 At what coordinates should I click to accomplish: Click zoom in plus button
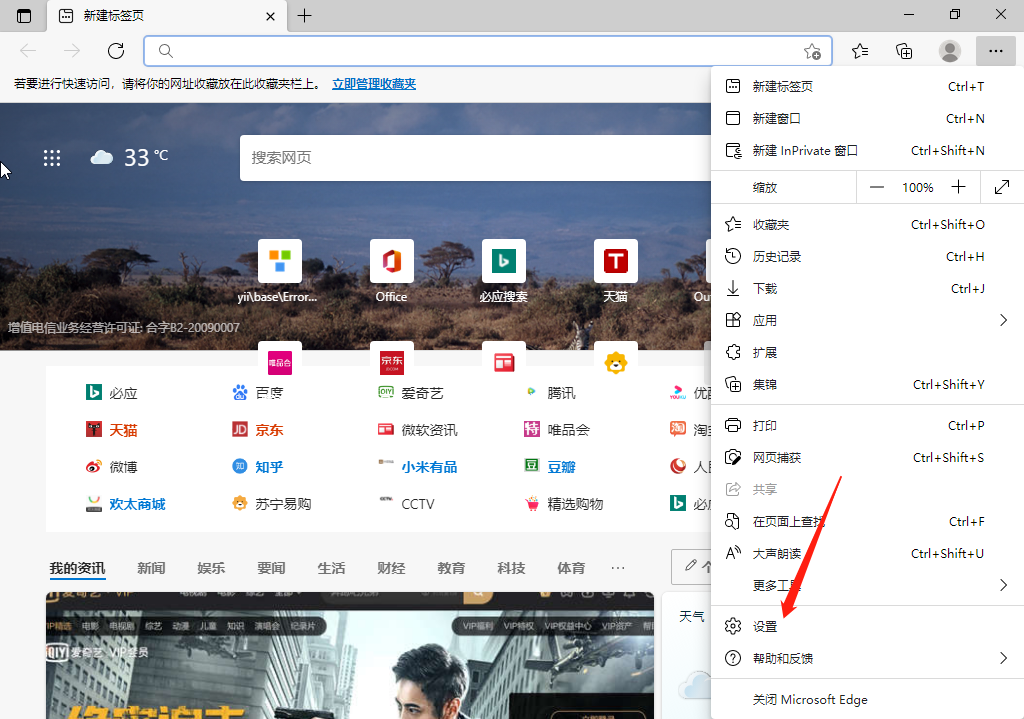coord(958,187)
